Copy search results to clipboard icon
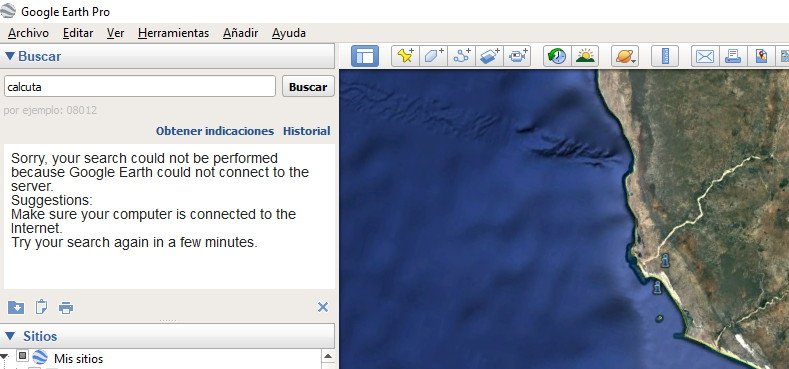 tap(41, 307)
